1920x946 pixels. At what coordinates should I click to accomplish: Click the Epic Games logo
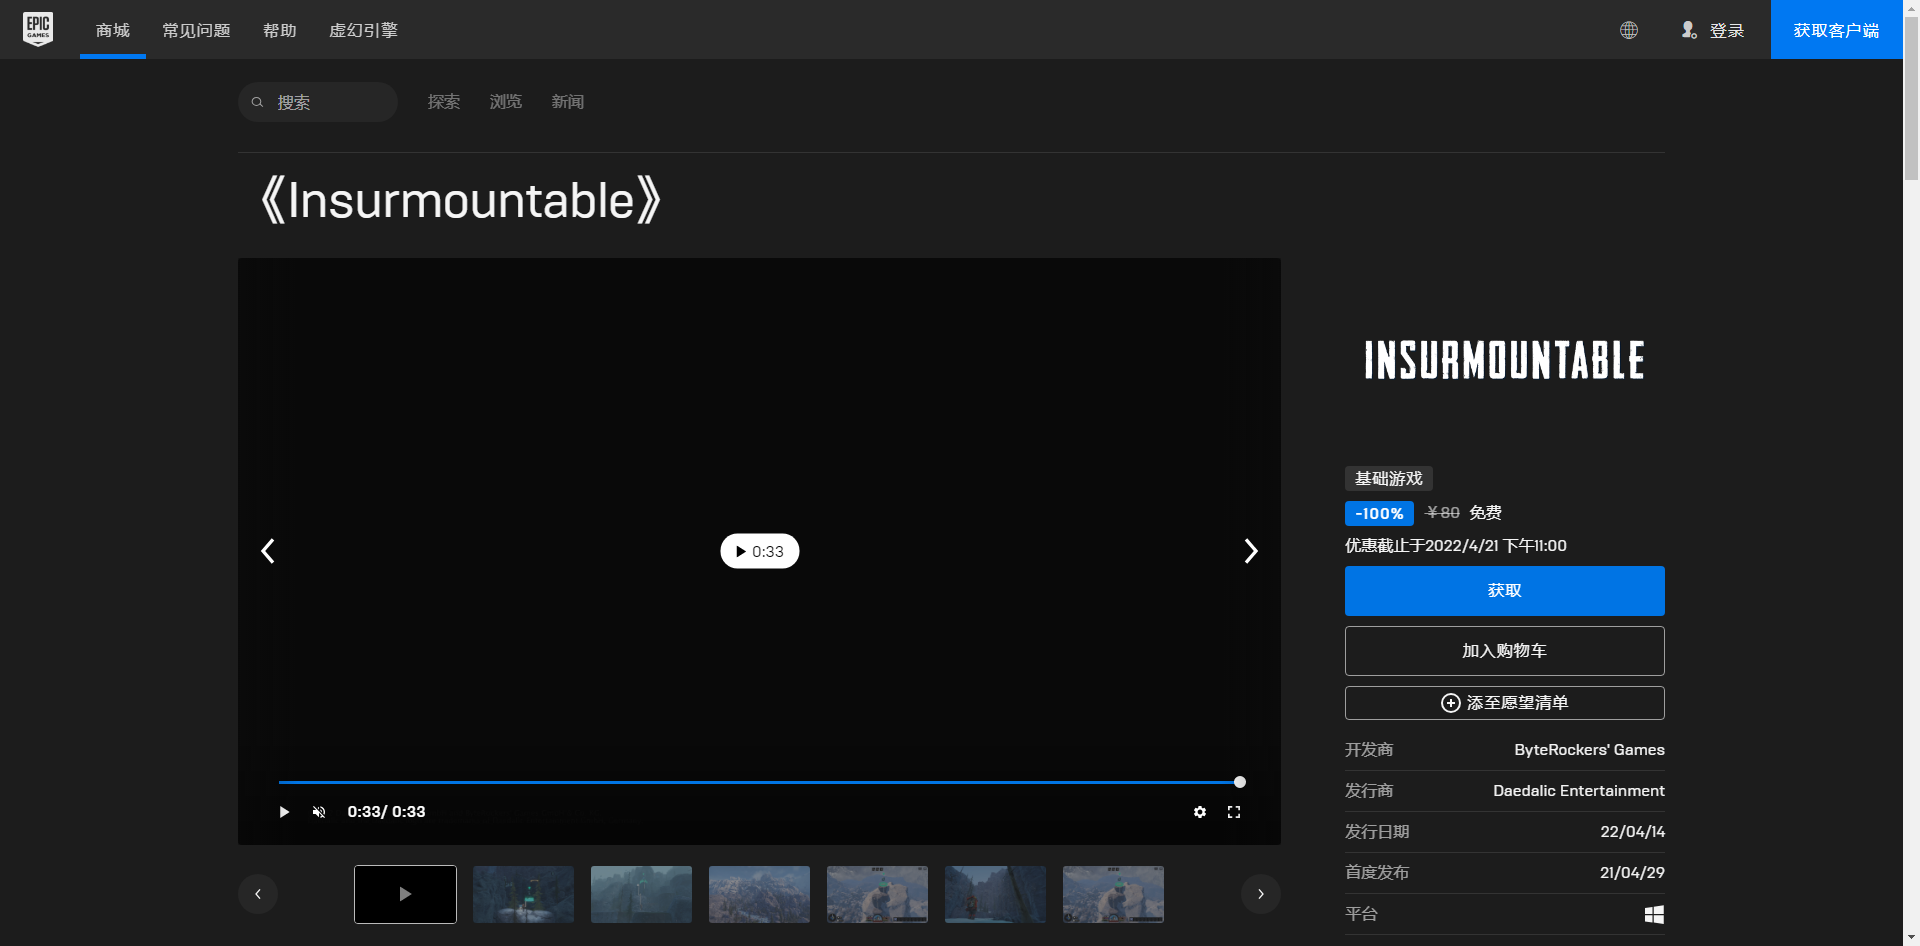click(38, 29)
